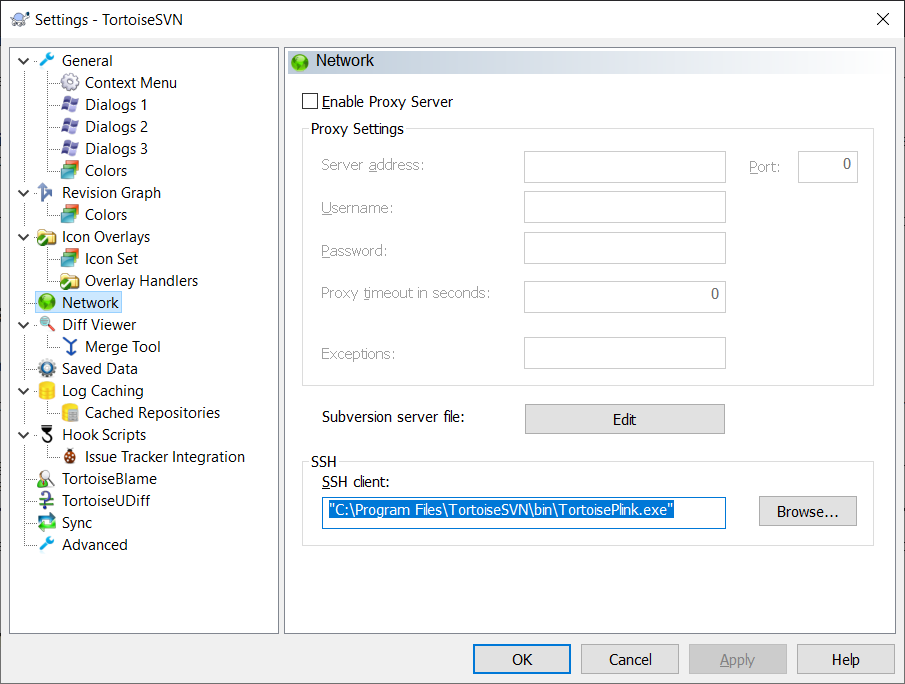
Task: Click Edit for Subversion server file
Action: tap(624, 419)
